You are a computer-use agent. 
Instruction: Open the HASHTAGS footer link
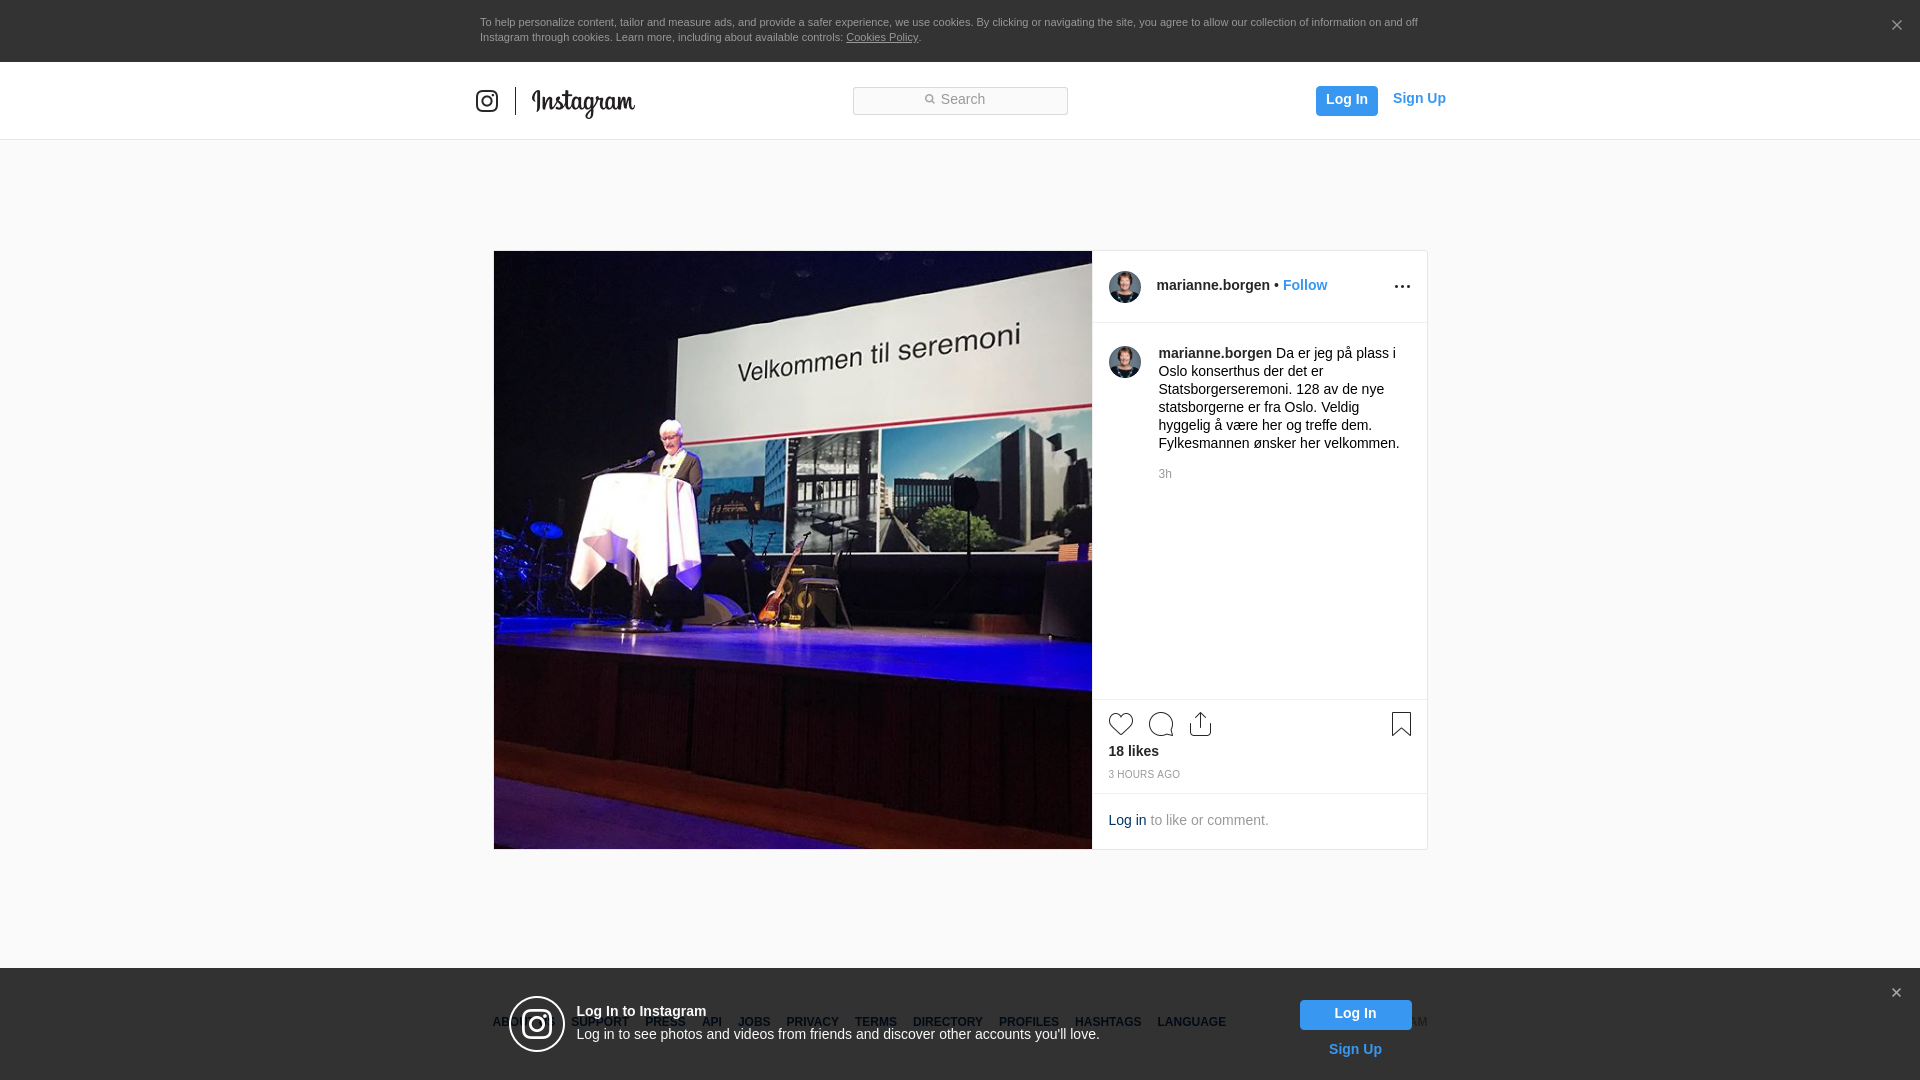point(1108,1022)
